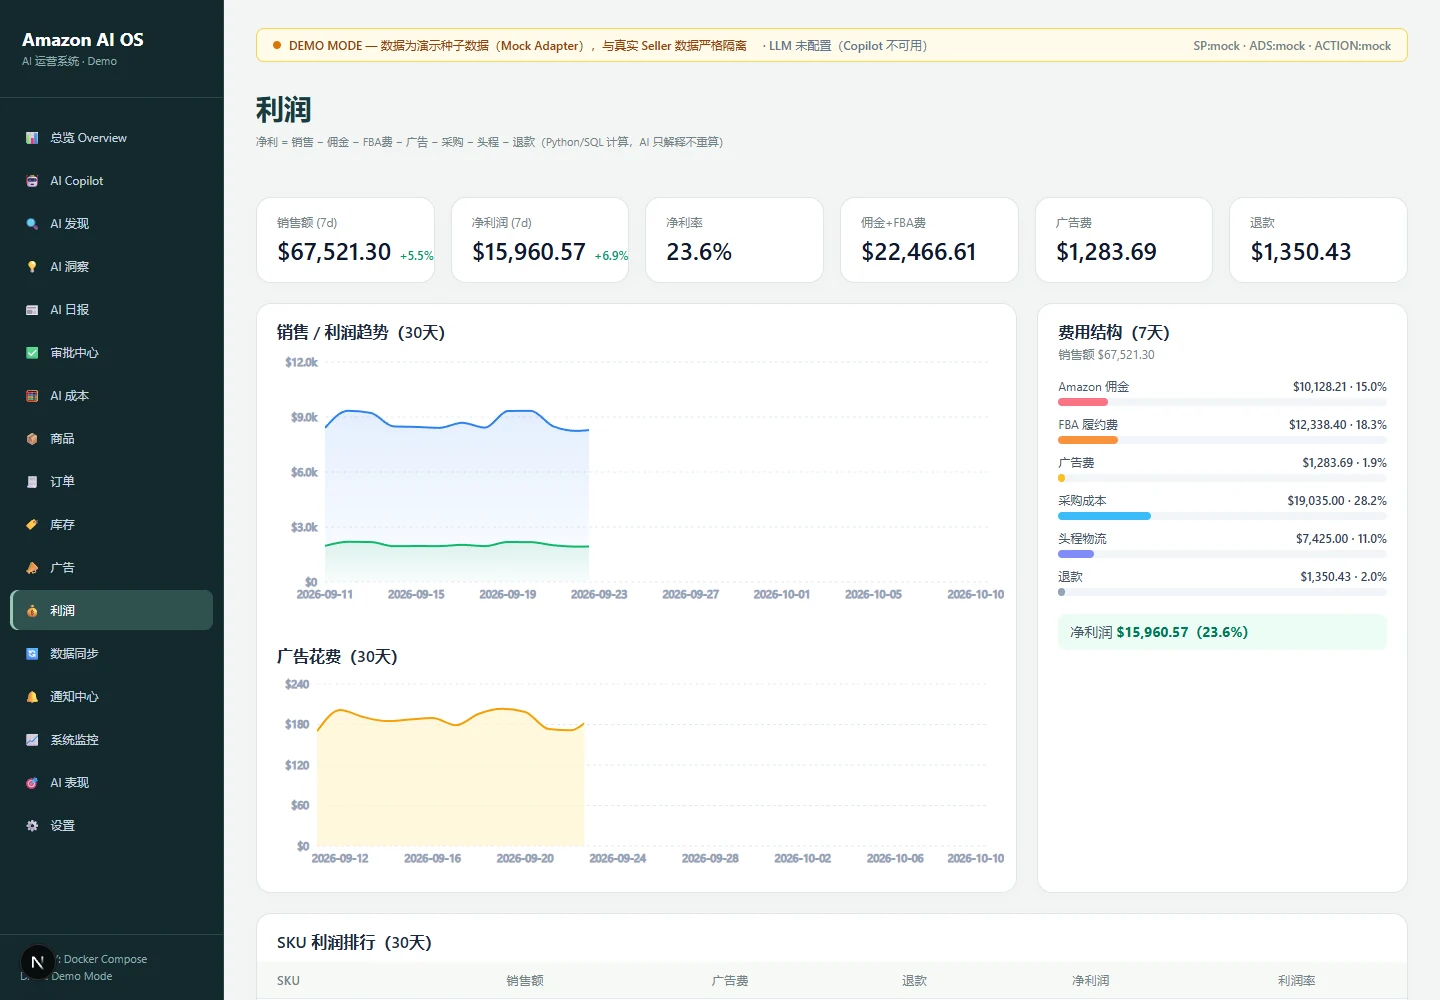Click the 净利润 (7d) value $15,960.57
This screenshot has width=1440, height=1000.
coord(529,252)
